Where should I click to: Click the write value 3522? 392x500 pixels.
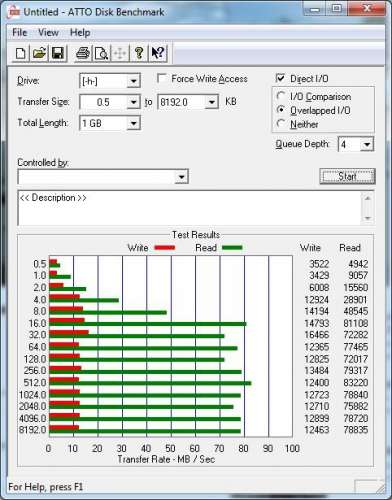(319, 264)
